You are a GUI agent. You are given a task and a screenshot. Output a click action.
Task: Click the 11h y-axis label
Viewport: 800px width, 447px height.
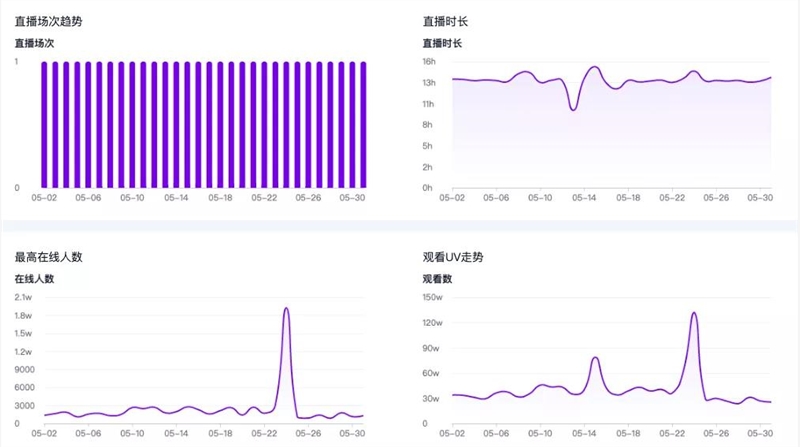[x=428, y=104]
